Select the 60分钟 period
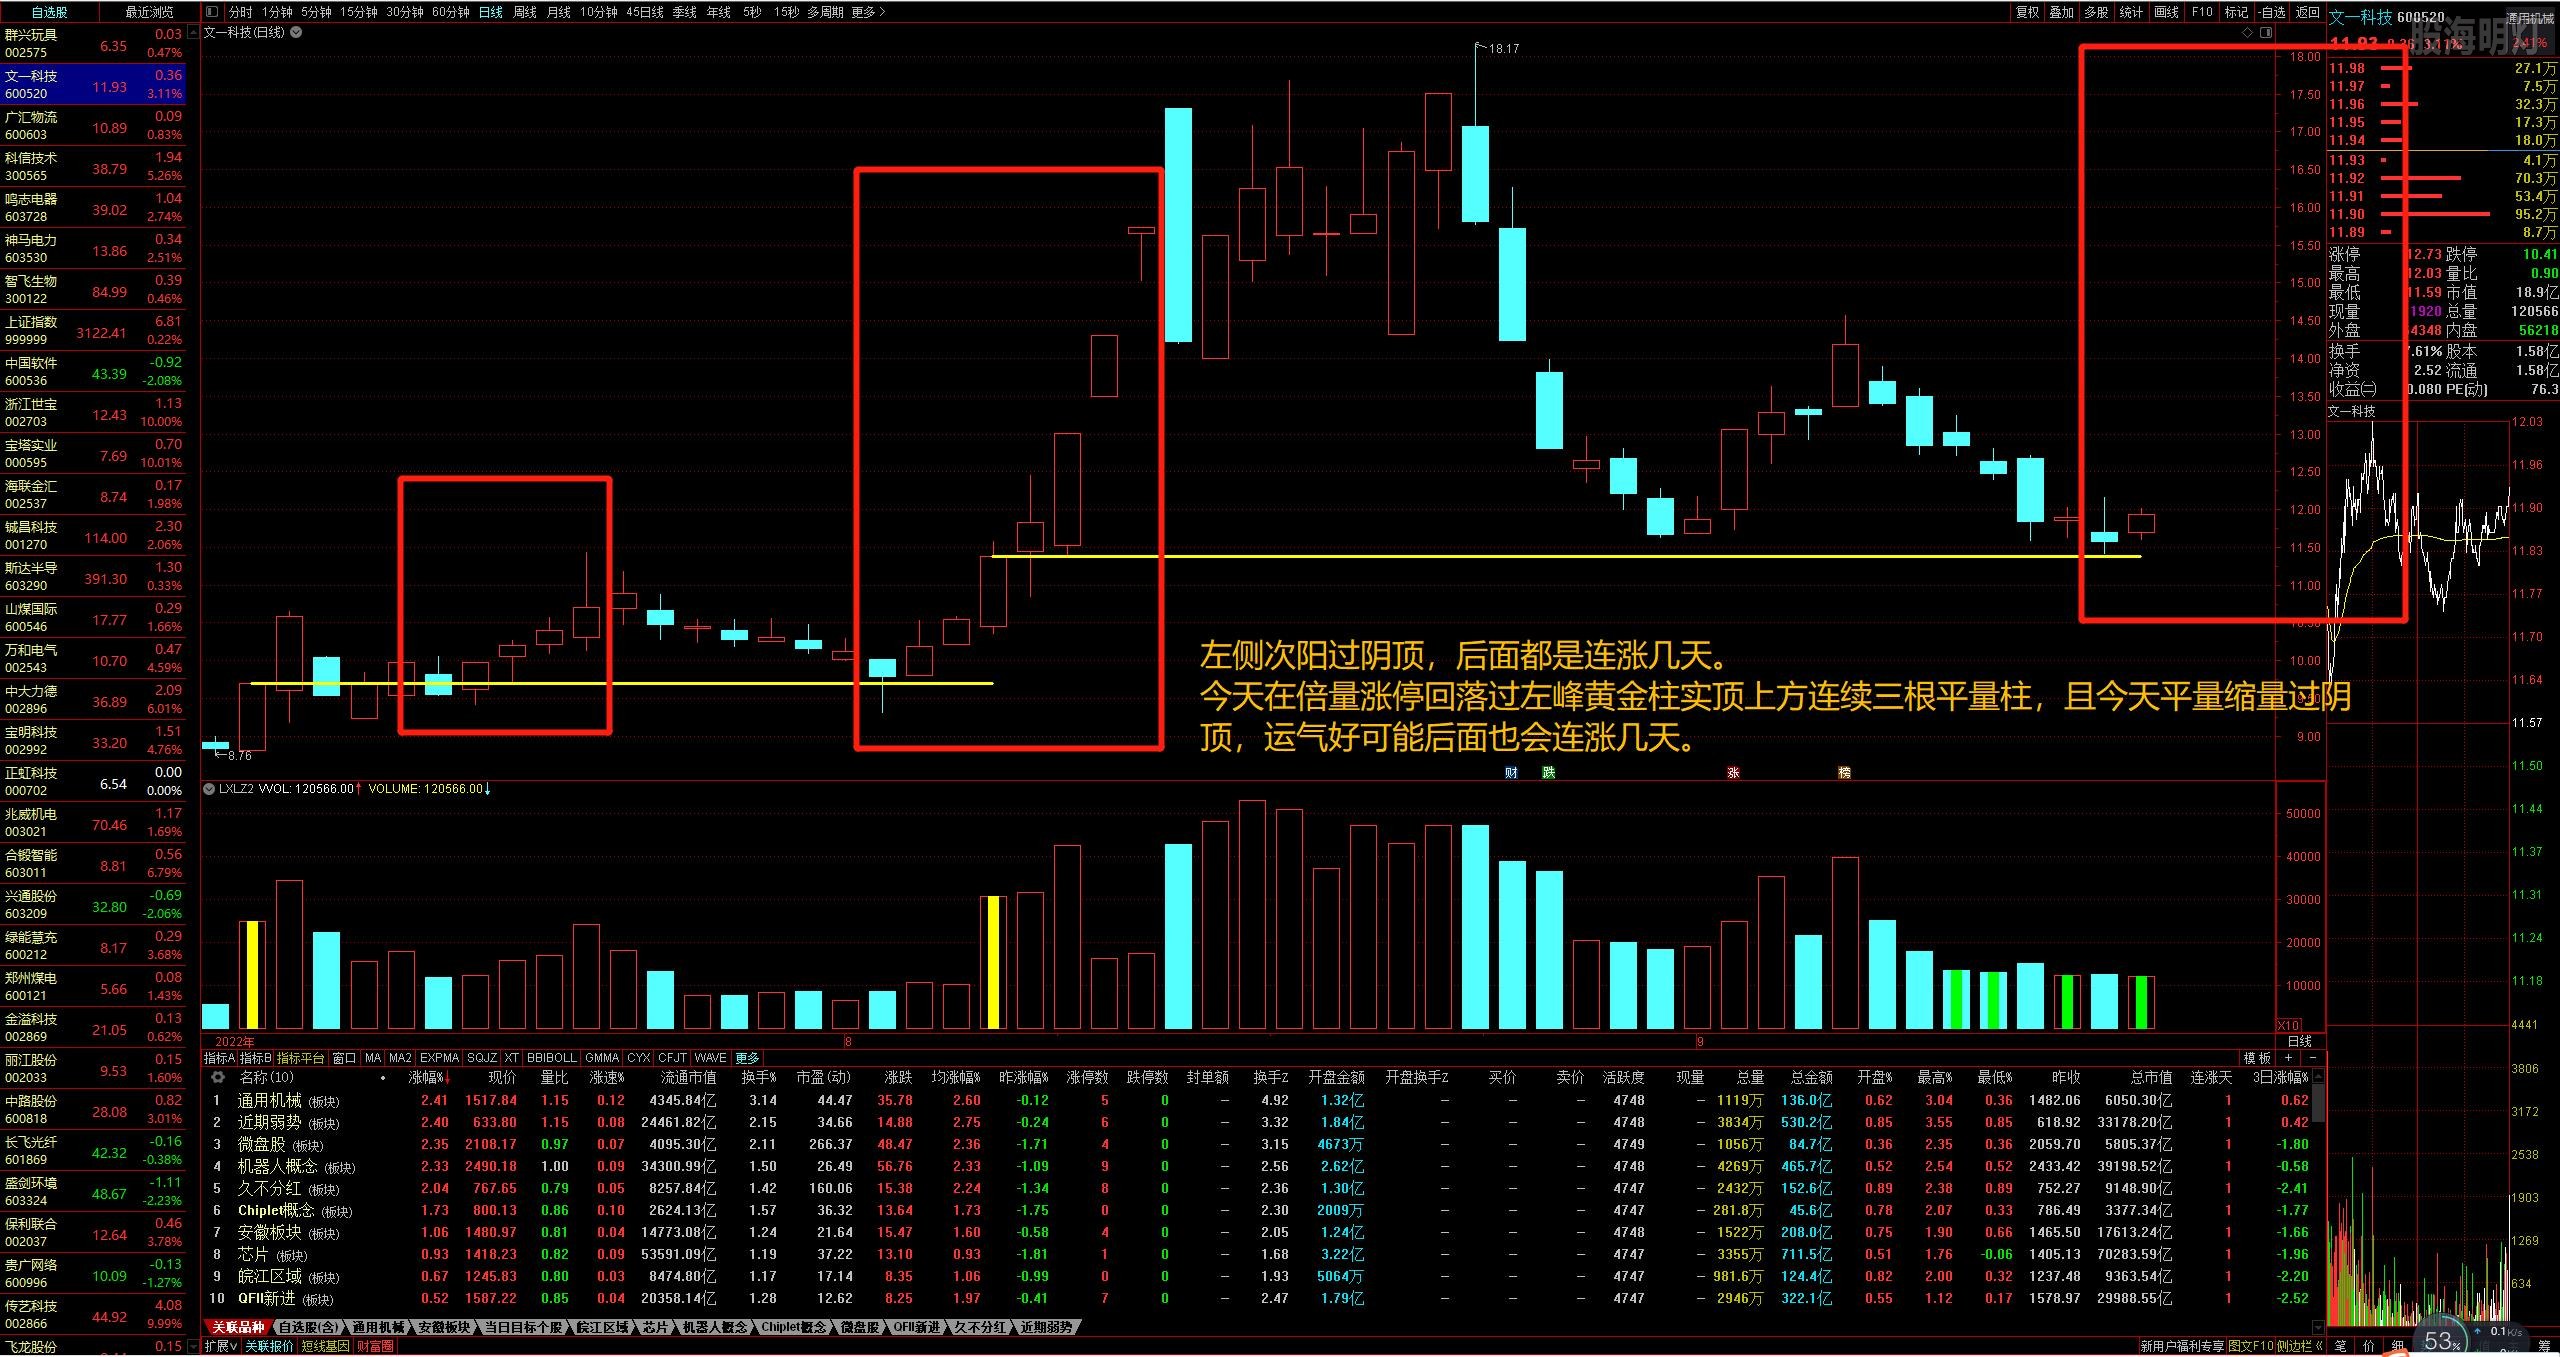The image size is (2560, 1357). (451, 12)
